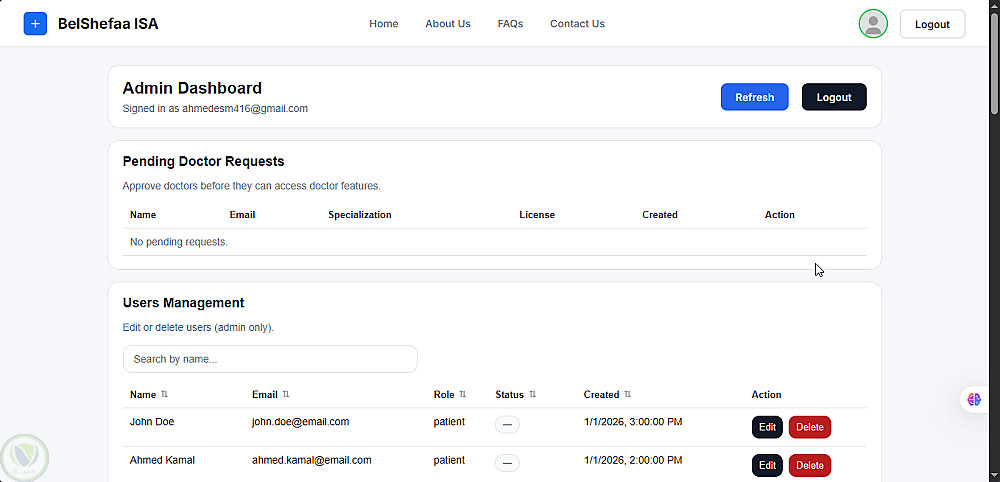
Task: Sort users by Role column arrows
Action: coord(463,395)
